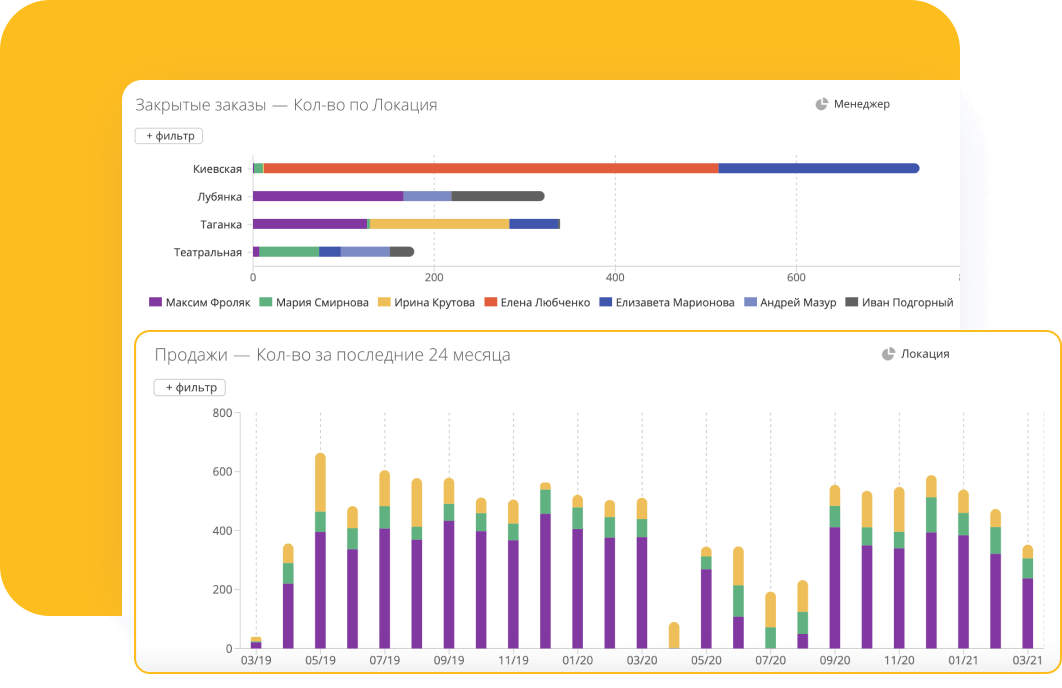Click the Андрей Мазур legend color square

point(751,302)
